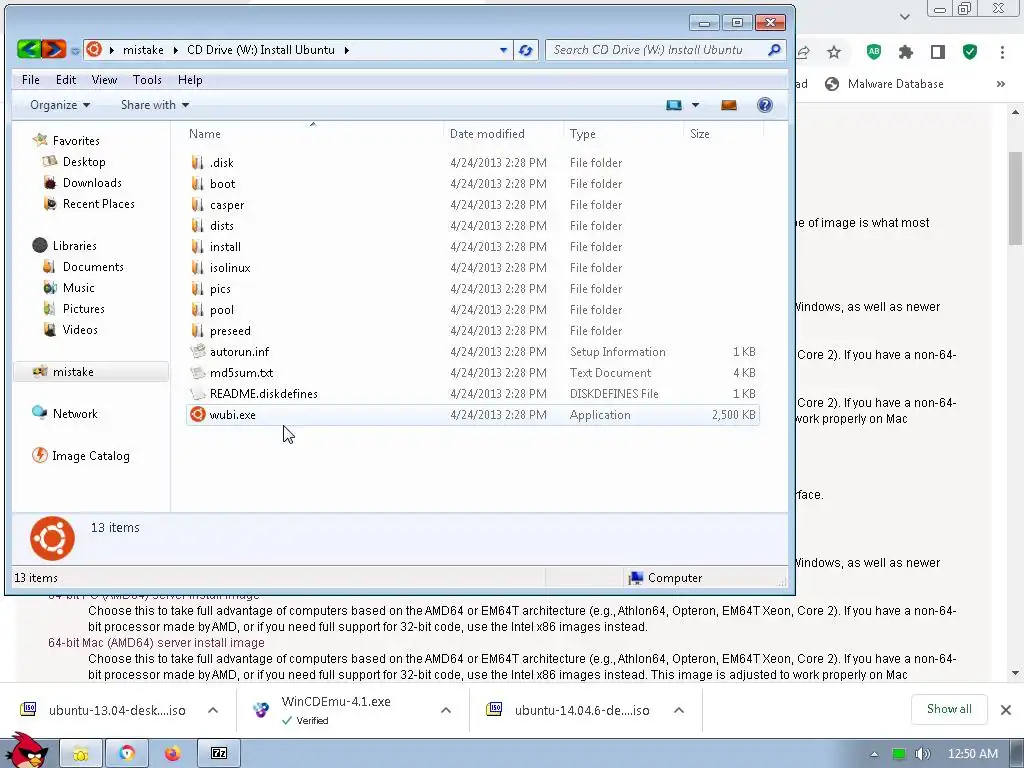
Task: Click the change view icon in toolbar
Action: click(x=673, y=105)
